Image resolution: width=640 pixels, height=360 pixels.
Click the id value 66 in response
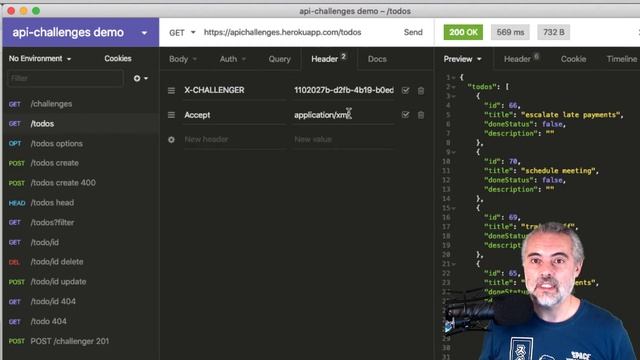coord(513,106)
